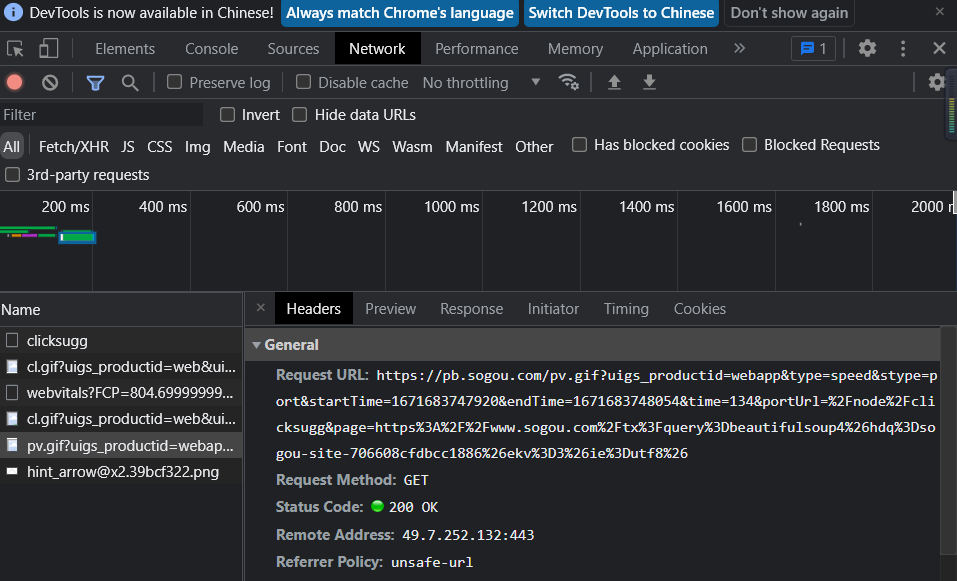Viewport: 957px width, 581px height.
Task: Filter requests by Manifest type
Action: click(474, 146)
